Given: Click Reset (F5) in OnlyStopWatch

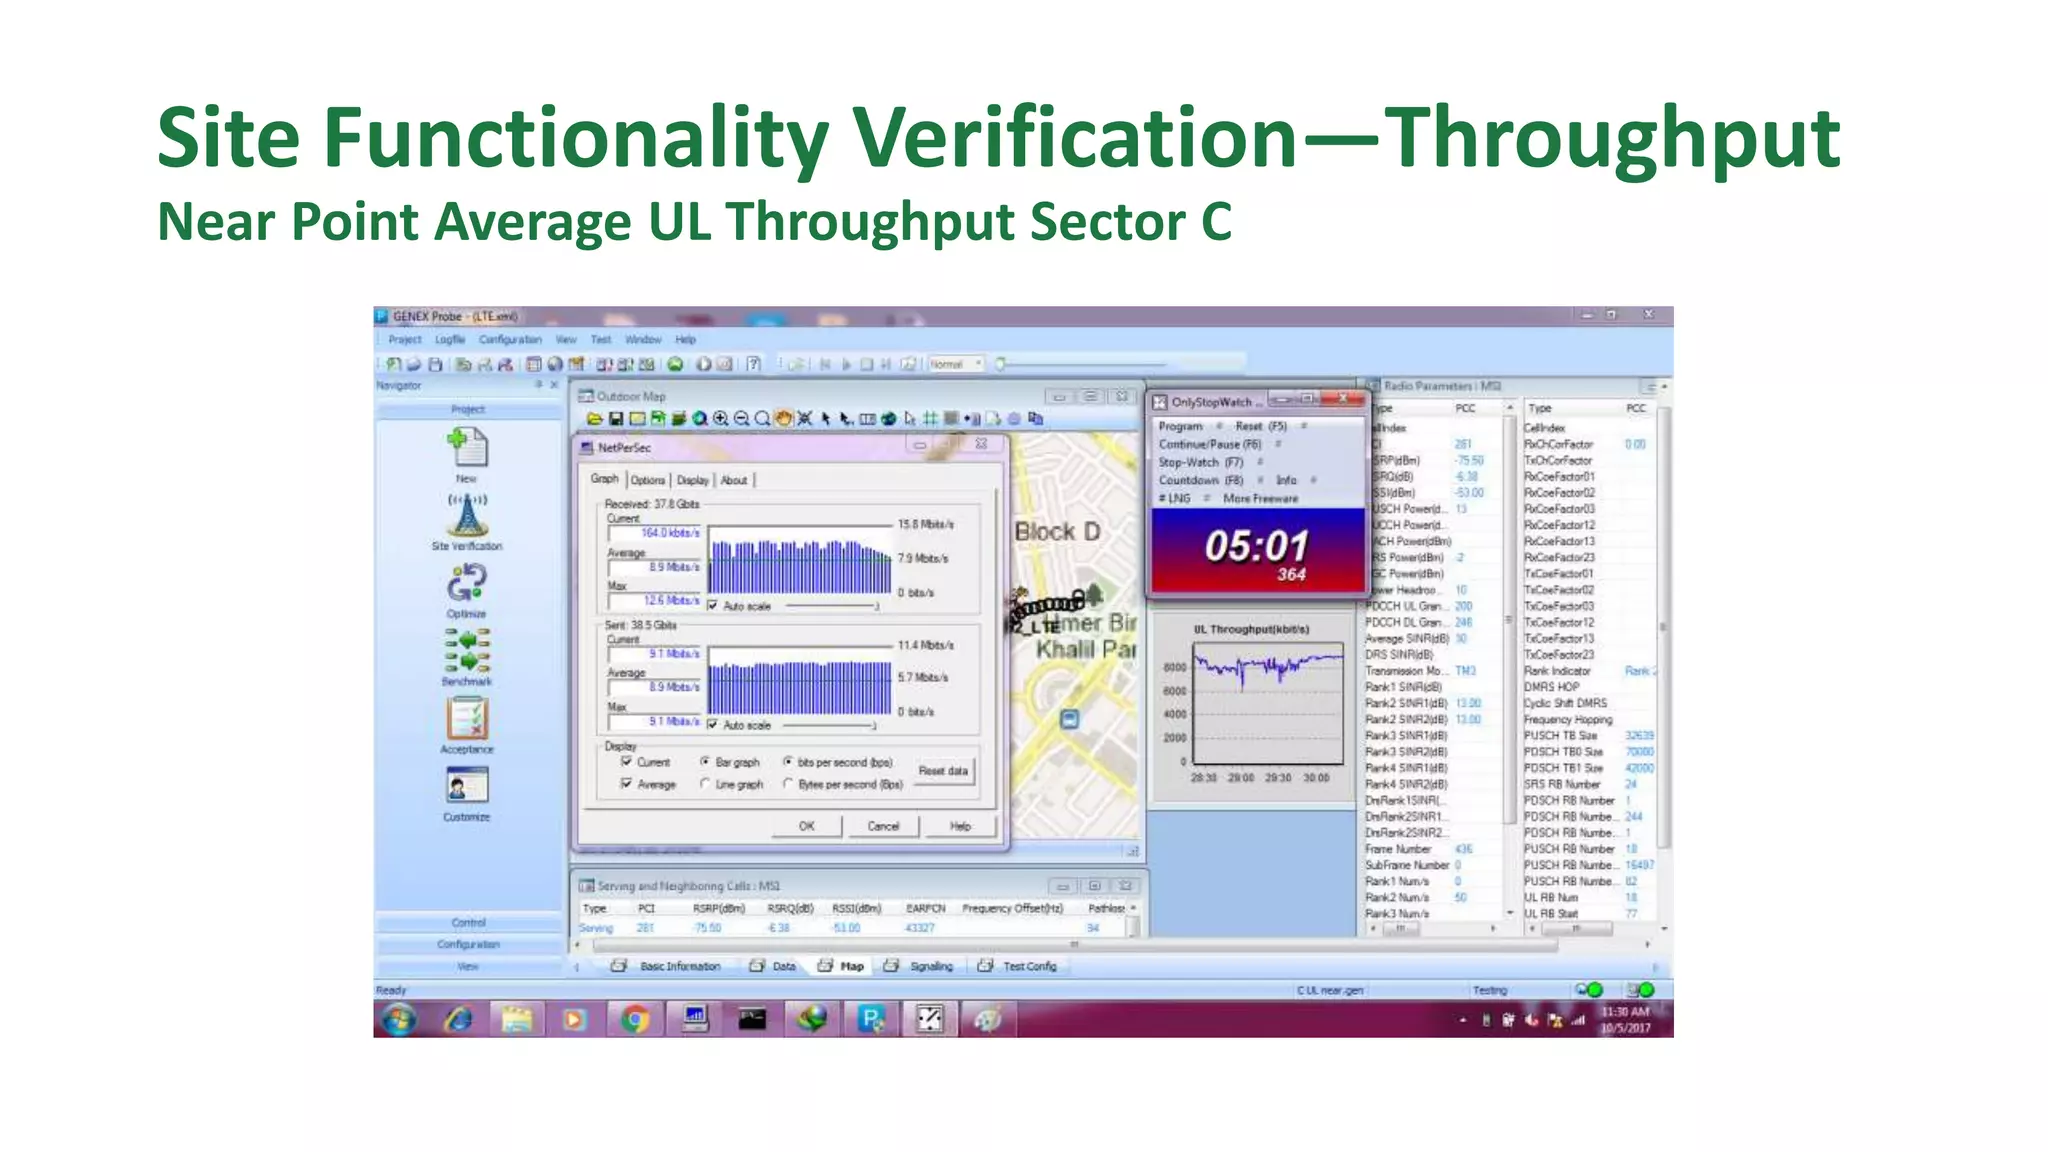Looking at the screenshot, I should [1261, 426].
